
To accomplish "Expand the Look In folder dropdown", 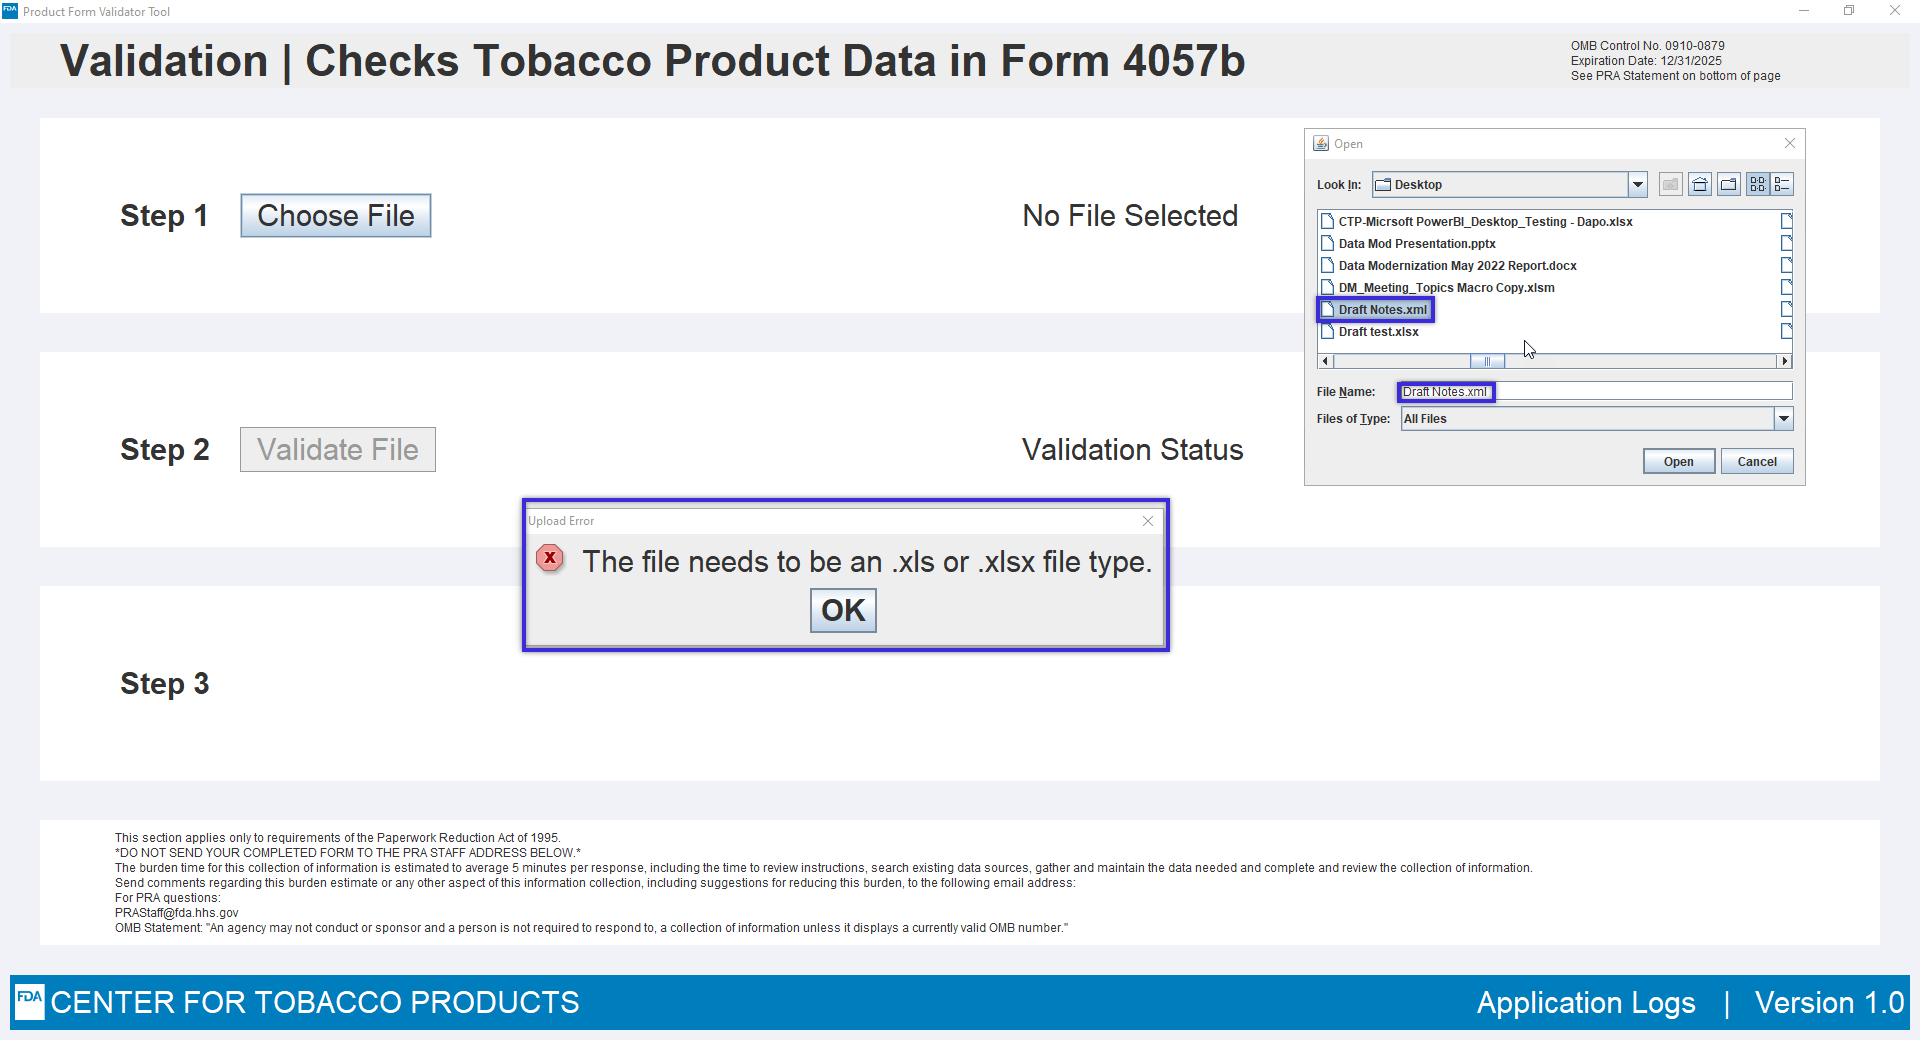I will coord(1637,184).
